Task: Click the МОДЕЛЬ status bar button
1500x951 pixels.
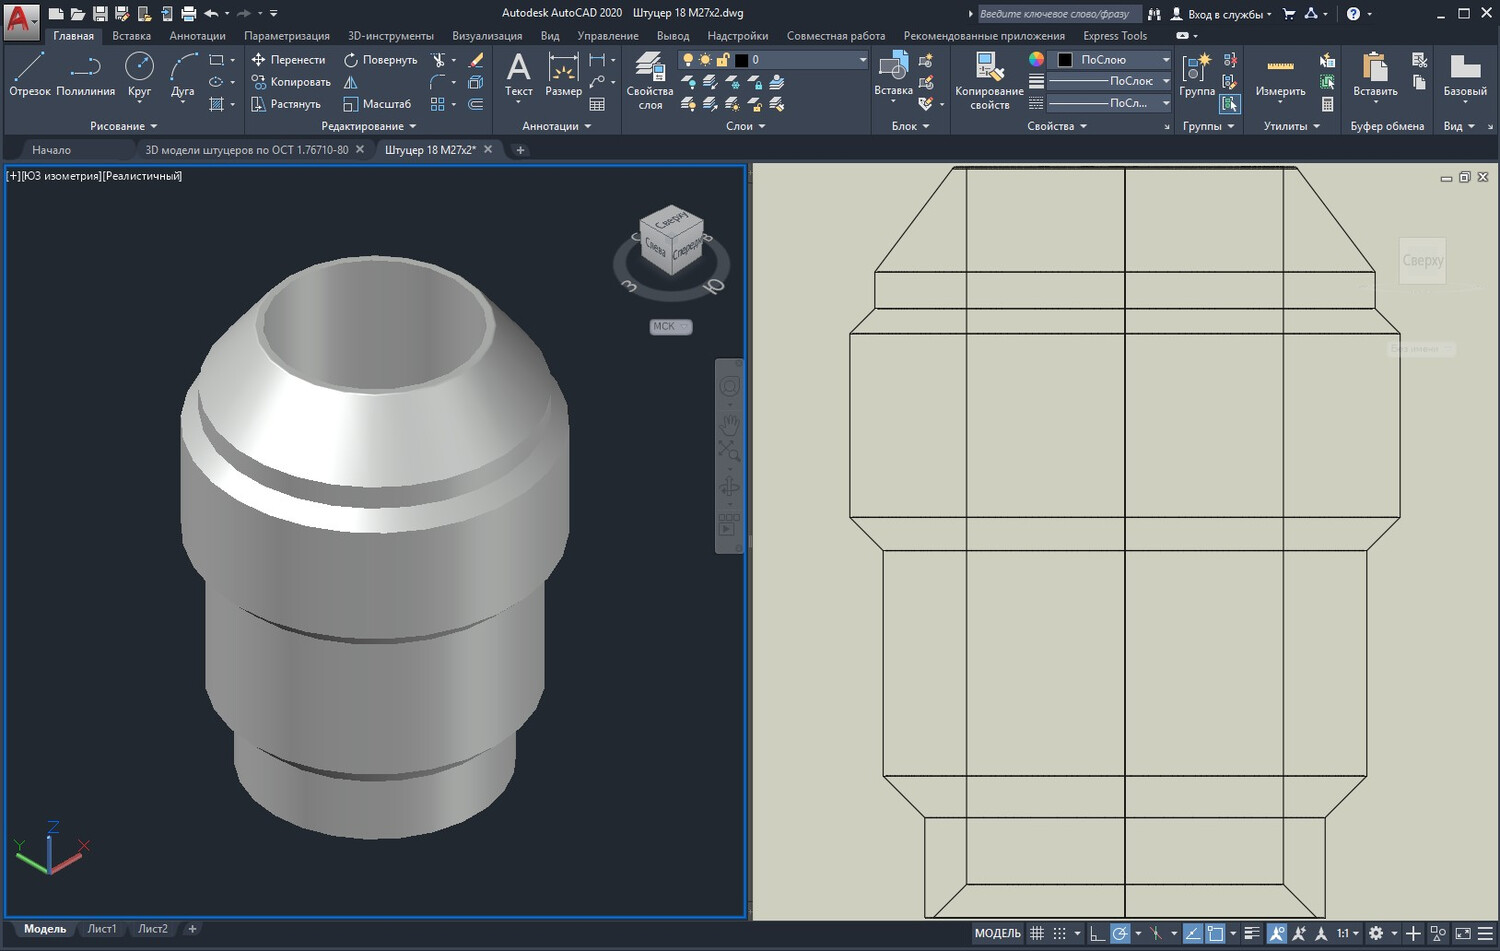Action: 997,933
